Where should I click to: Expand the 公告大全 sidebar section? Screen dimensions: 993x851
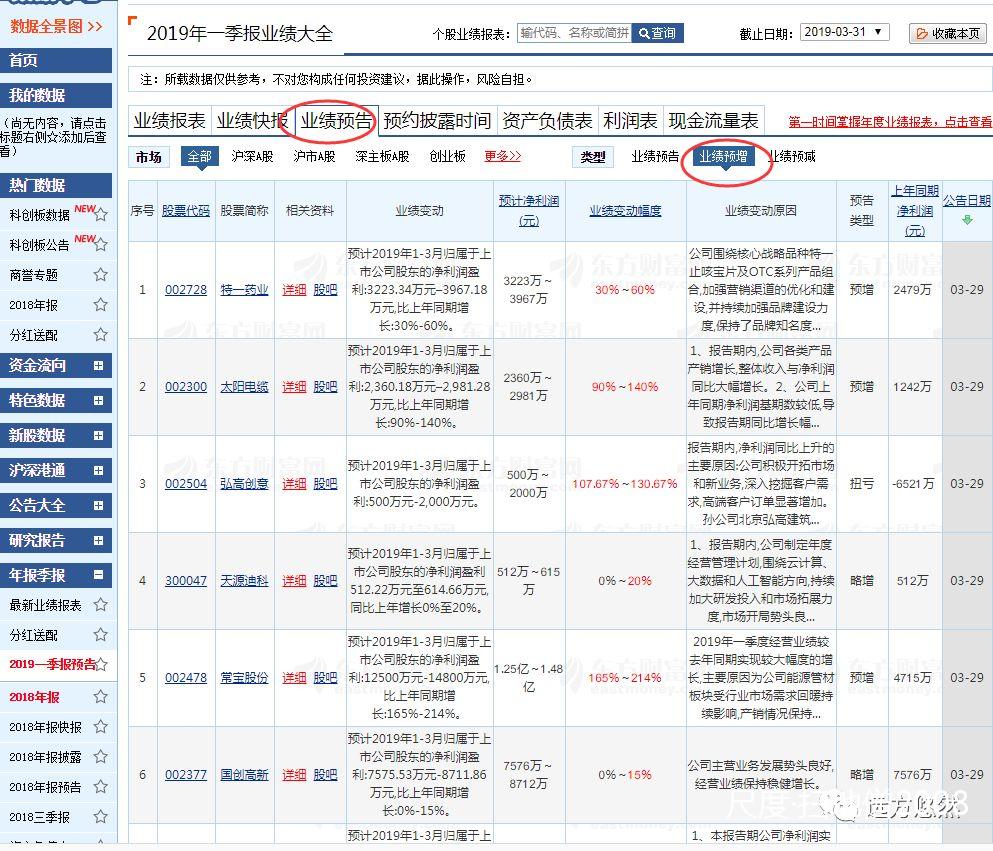98,505
